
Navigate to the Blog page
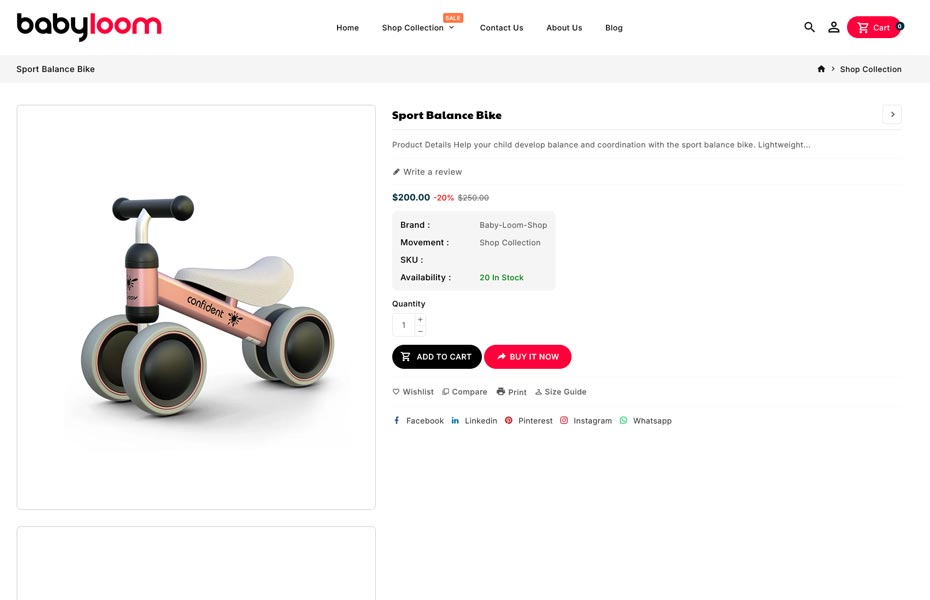tap(614, 28)
